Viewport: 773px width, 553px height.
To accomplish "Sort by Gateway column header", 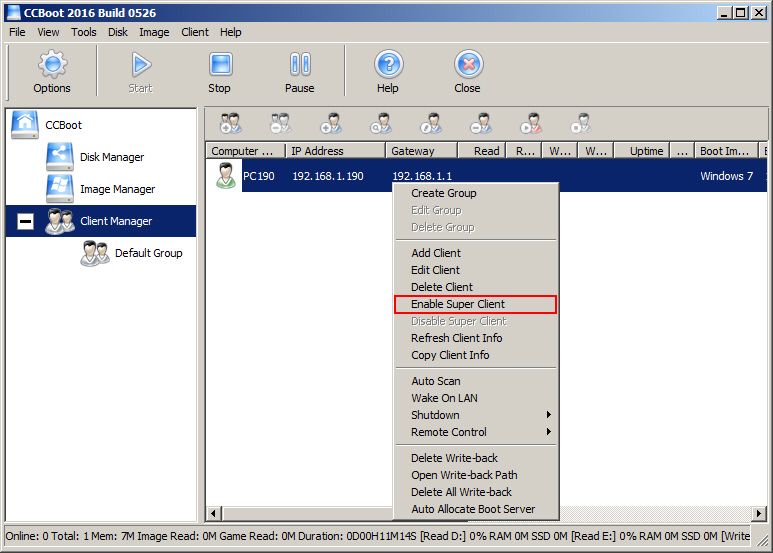I will (422, 151).
